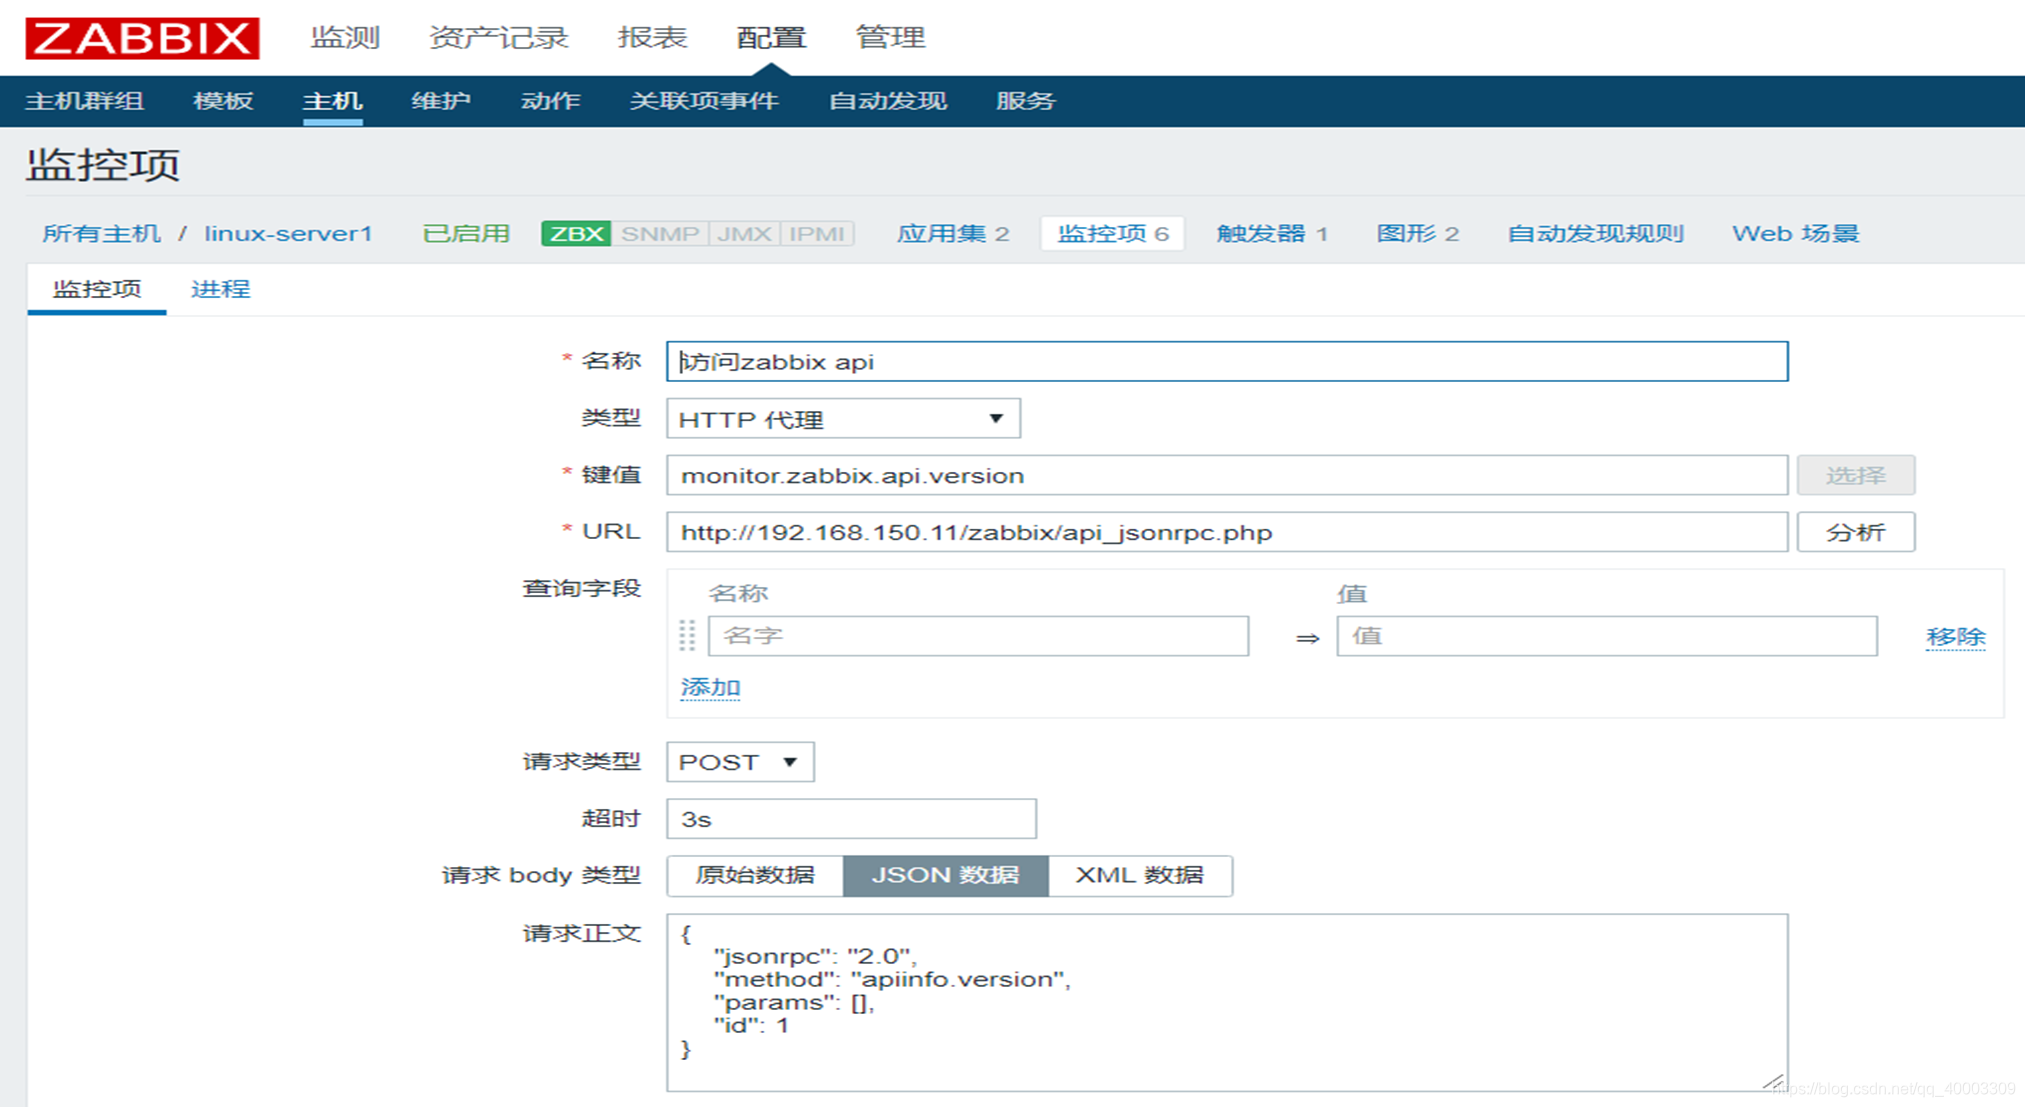The image size is (2025, 1107).
Task: Click the 选择 key button
Action: point(1856,475)
